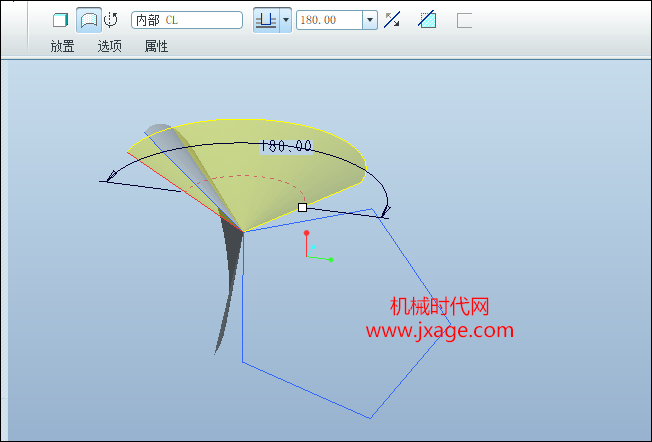Viewport: 652px width, 442px height.
Task: Select the coordinate system triad in viewport
Action: (x=318, y=246)
